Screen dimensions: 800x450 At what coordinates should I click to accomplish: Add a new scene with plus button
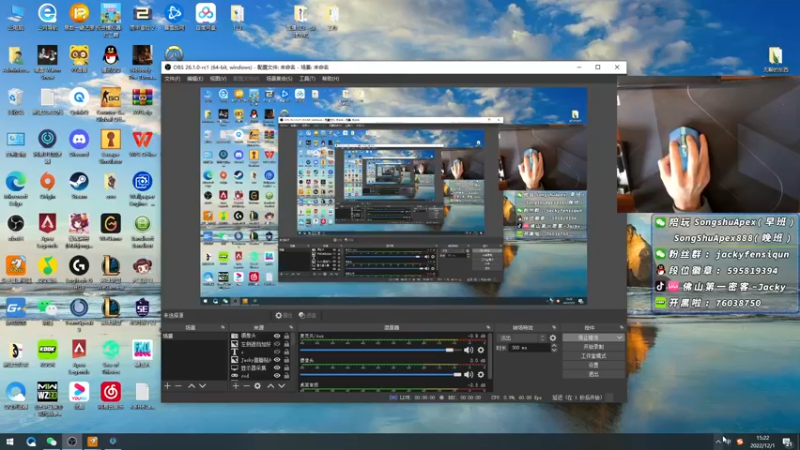[x=167, y=385]
